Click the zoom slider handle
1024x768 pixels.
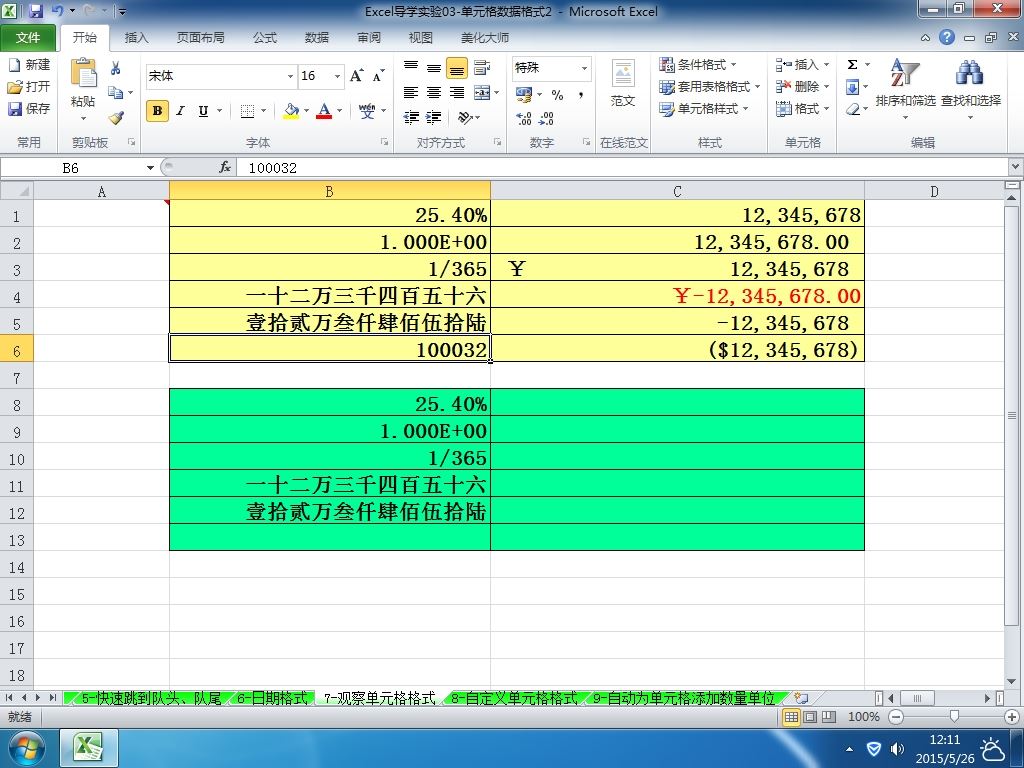[x=954, y=716]
